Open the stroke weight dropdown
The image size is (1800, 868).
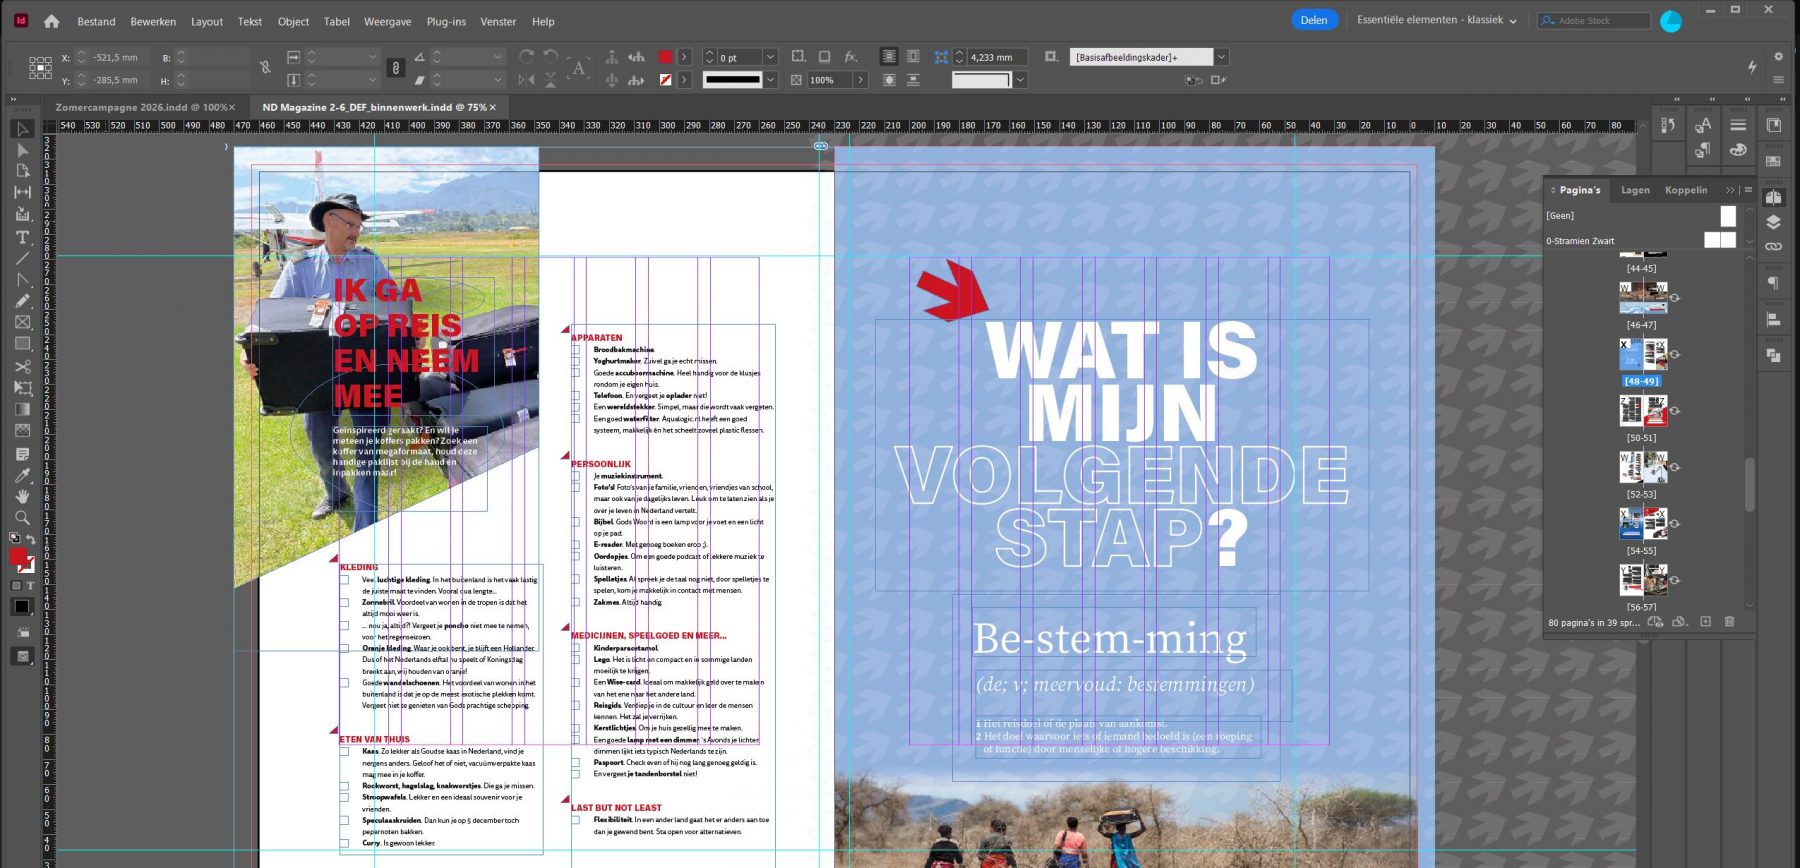(770, 57)
